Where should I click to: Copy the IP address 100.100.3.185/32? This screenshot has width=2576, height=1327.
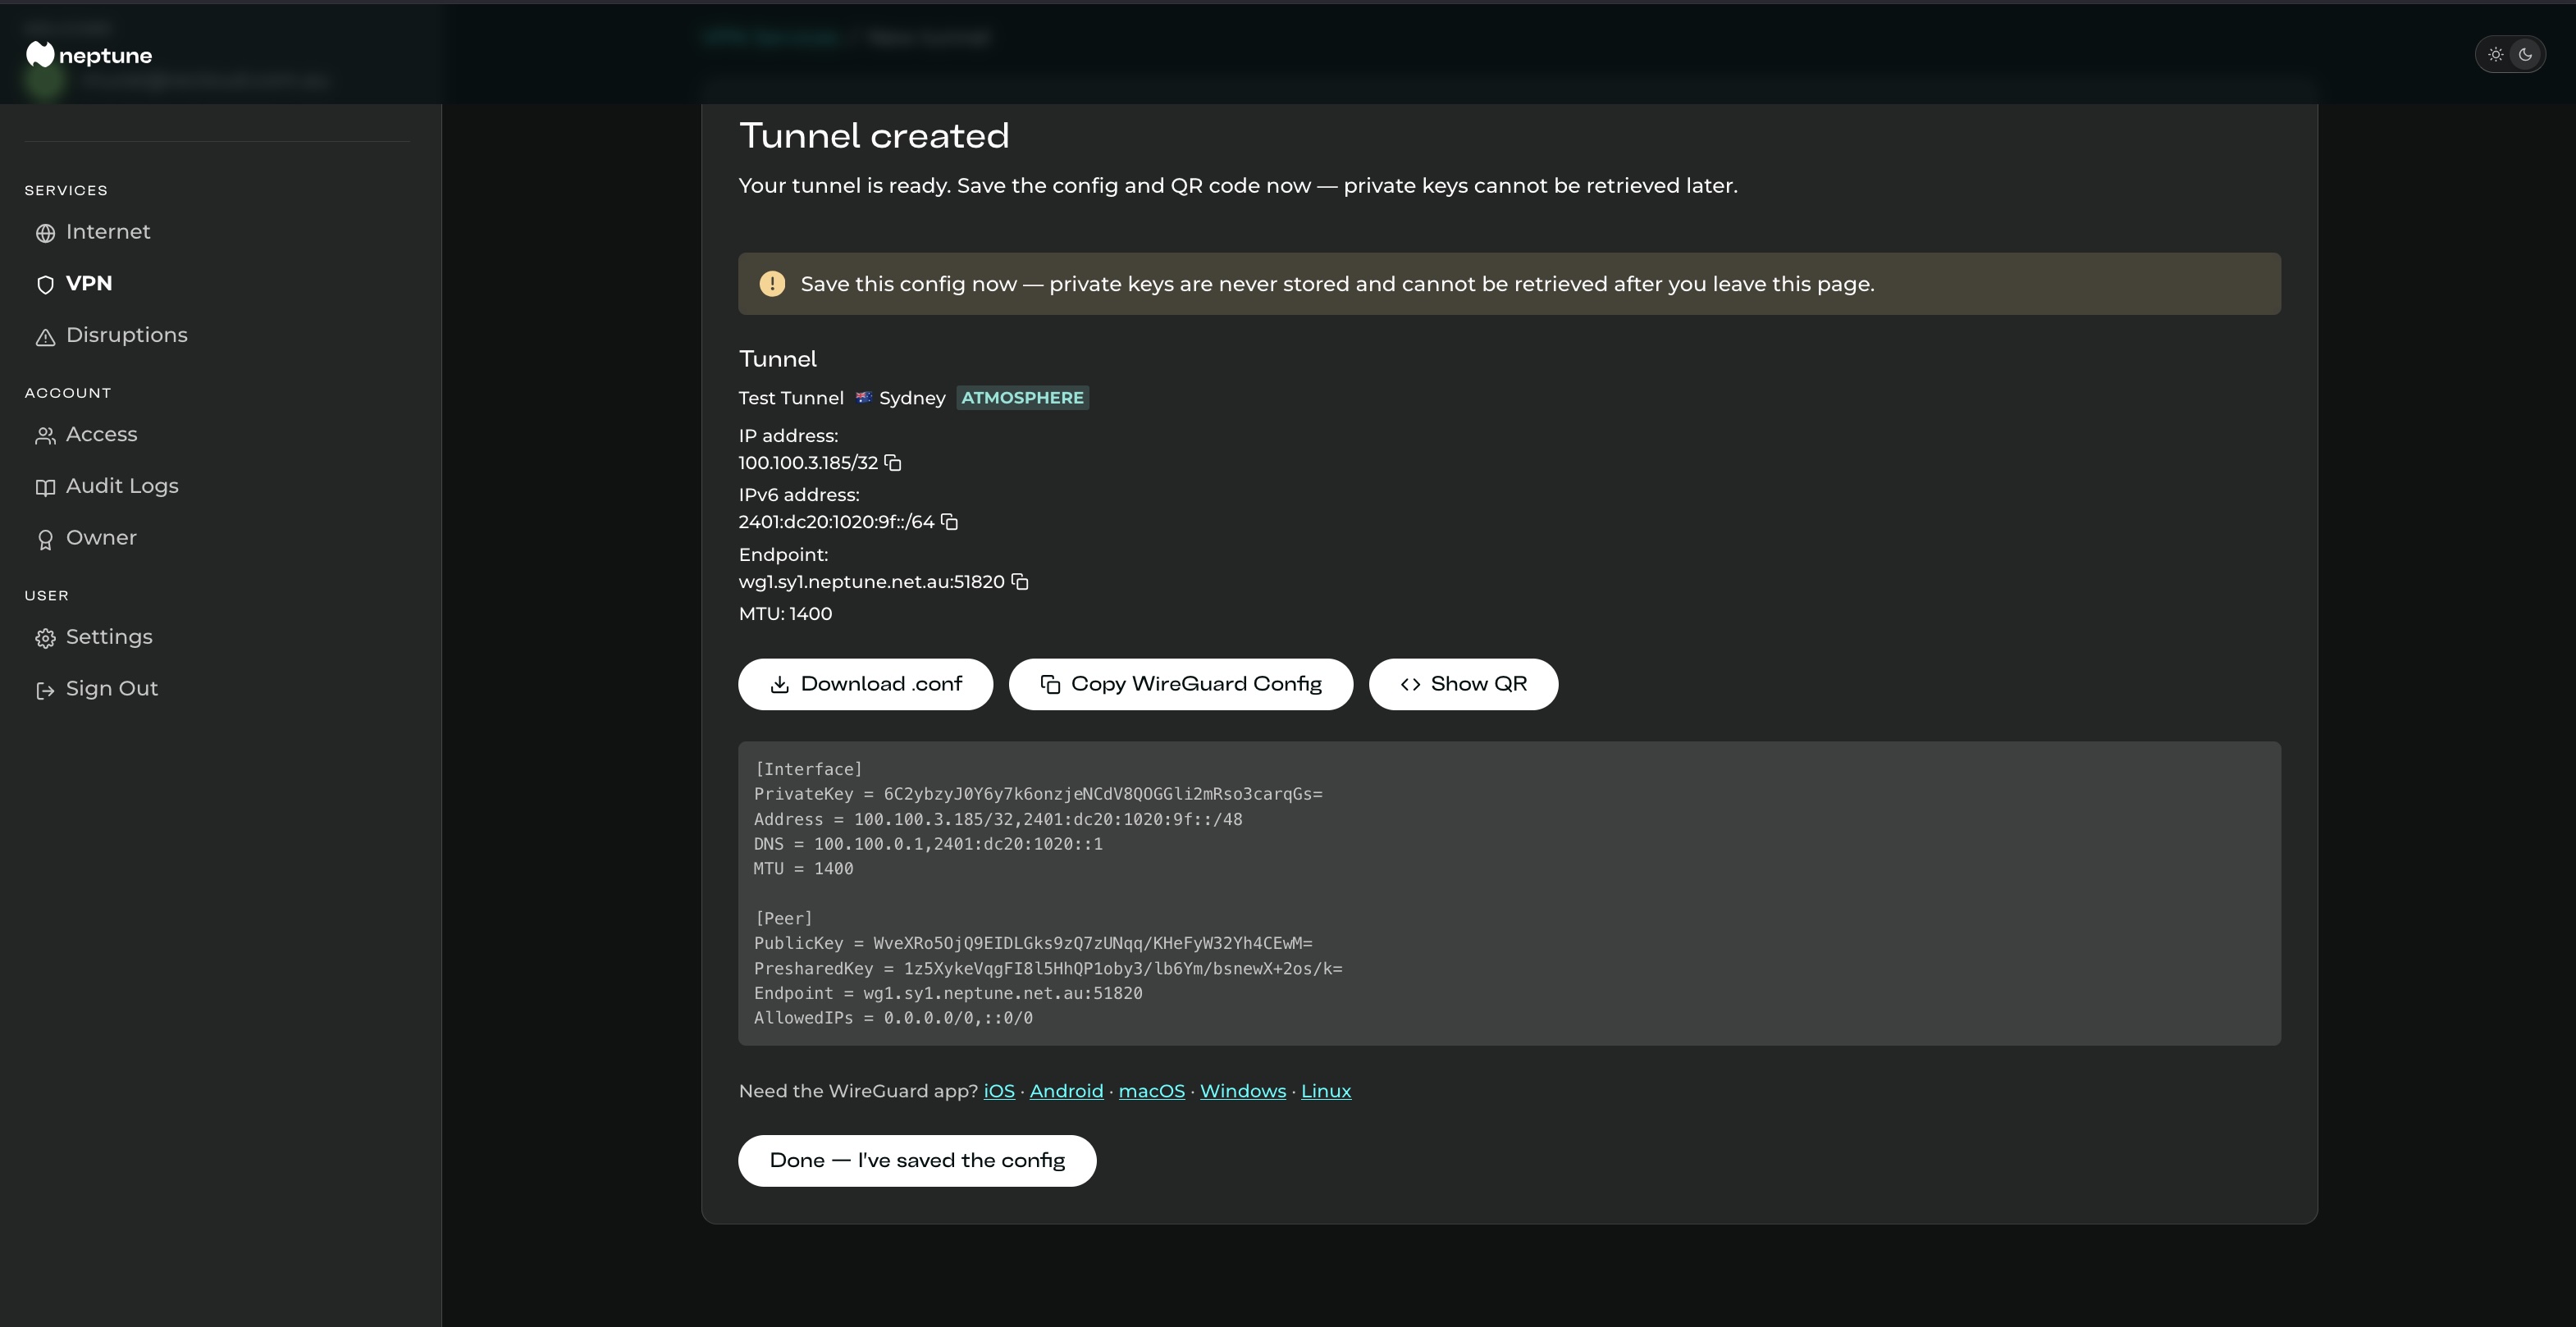[x=893, y=463]
